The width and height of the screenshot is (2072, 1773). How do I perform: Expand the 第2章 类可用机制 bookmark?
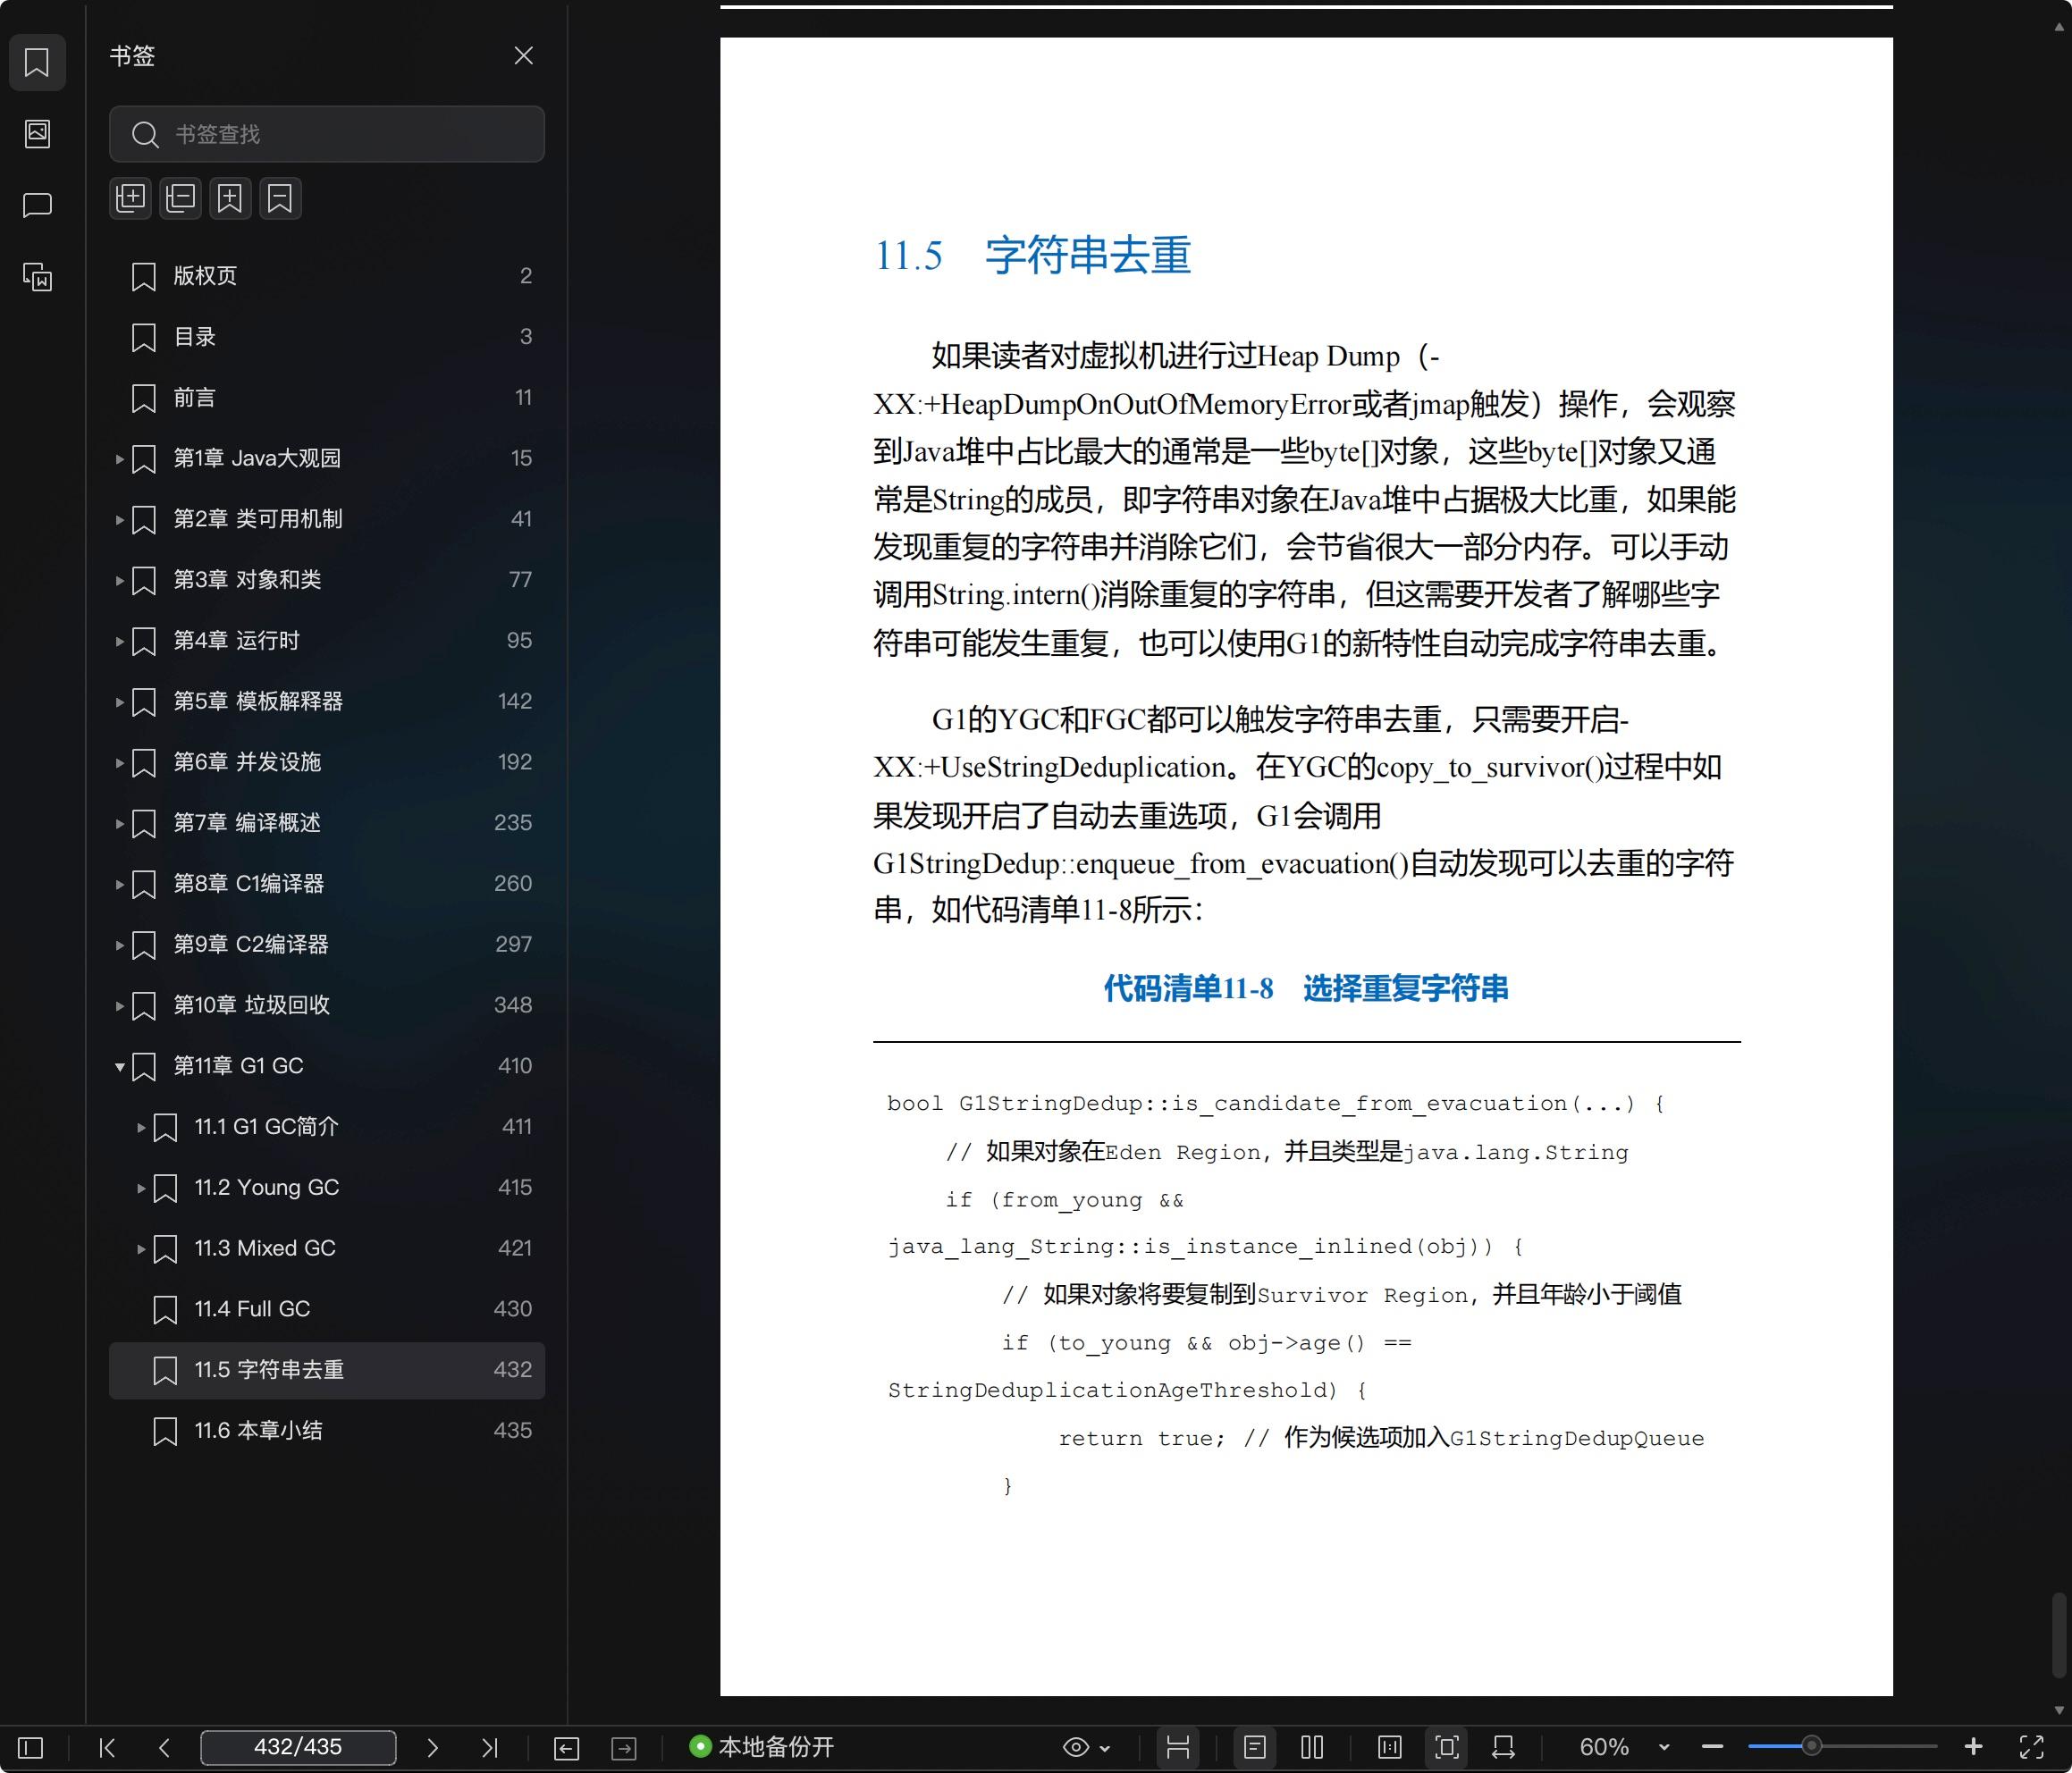click(x=119, y=520)
